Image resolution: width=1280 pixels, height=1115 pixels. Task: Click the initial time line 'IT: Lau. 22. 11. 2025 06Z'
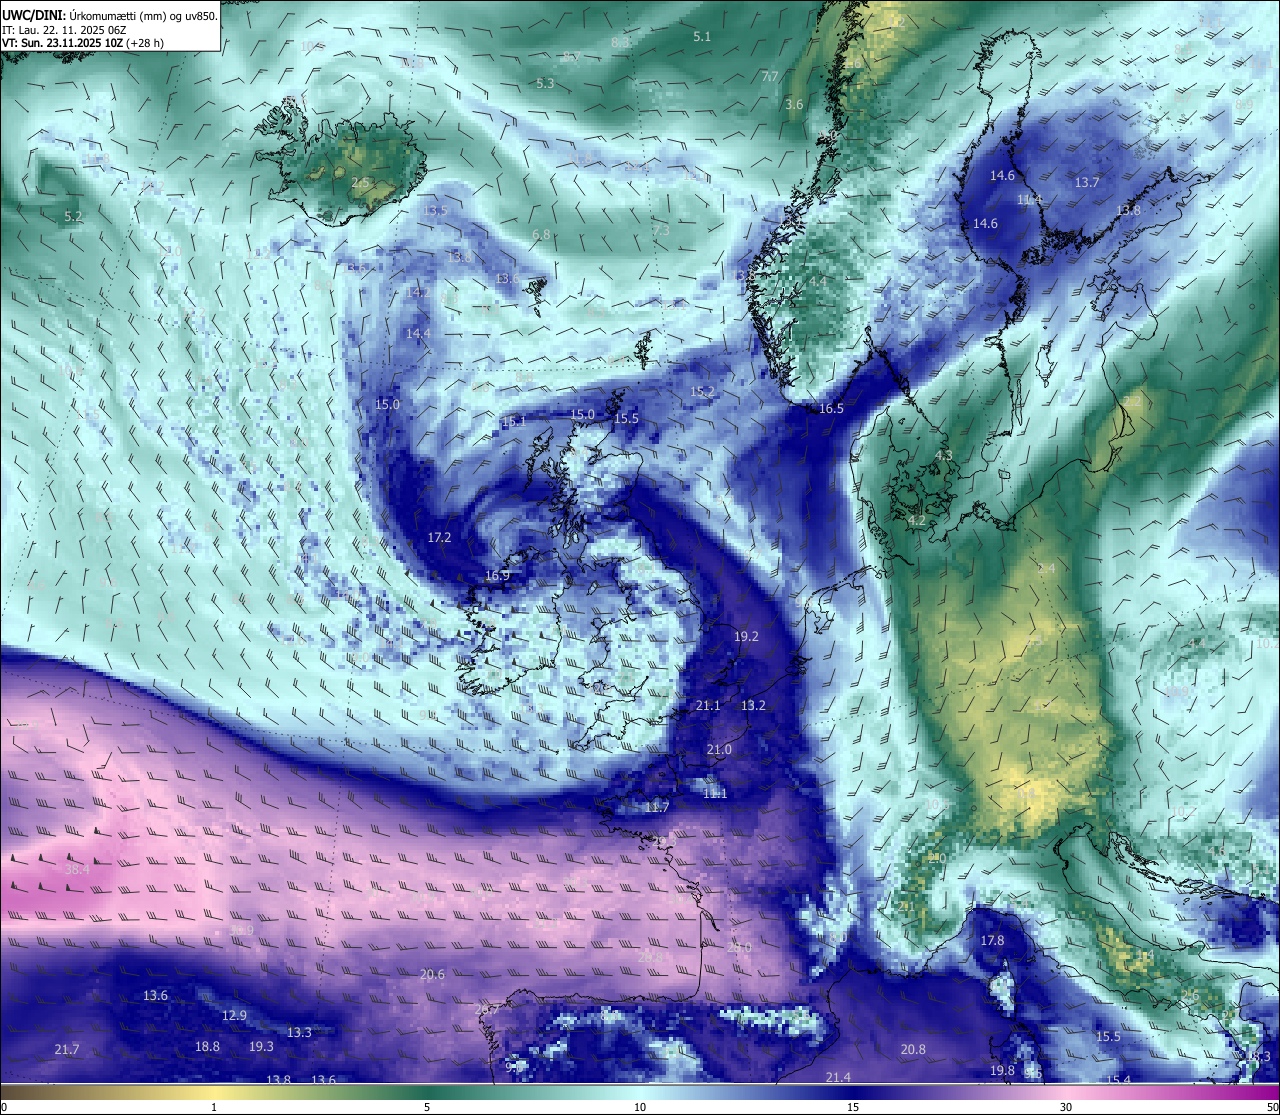coord(66,30)
